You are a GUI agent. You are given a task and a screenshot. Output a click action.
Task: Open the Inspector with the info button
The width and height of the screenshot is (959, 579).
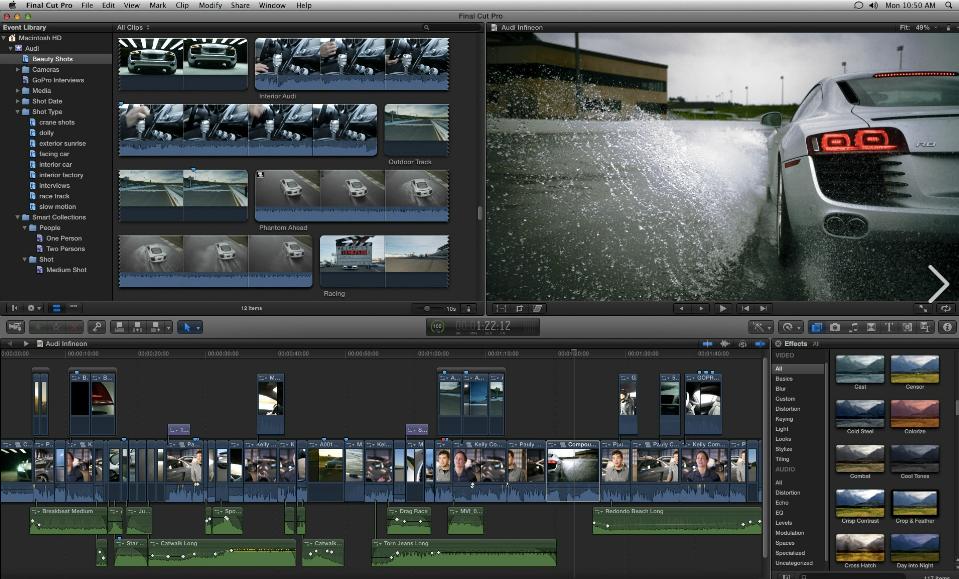click(x=946, y=327)
